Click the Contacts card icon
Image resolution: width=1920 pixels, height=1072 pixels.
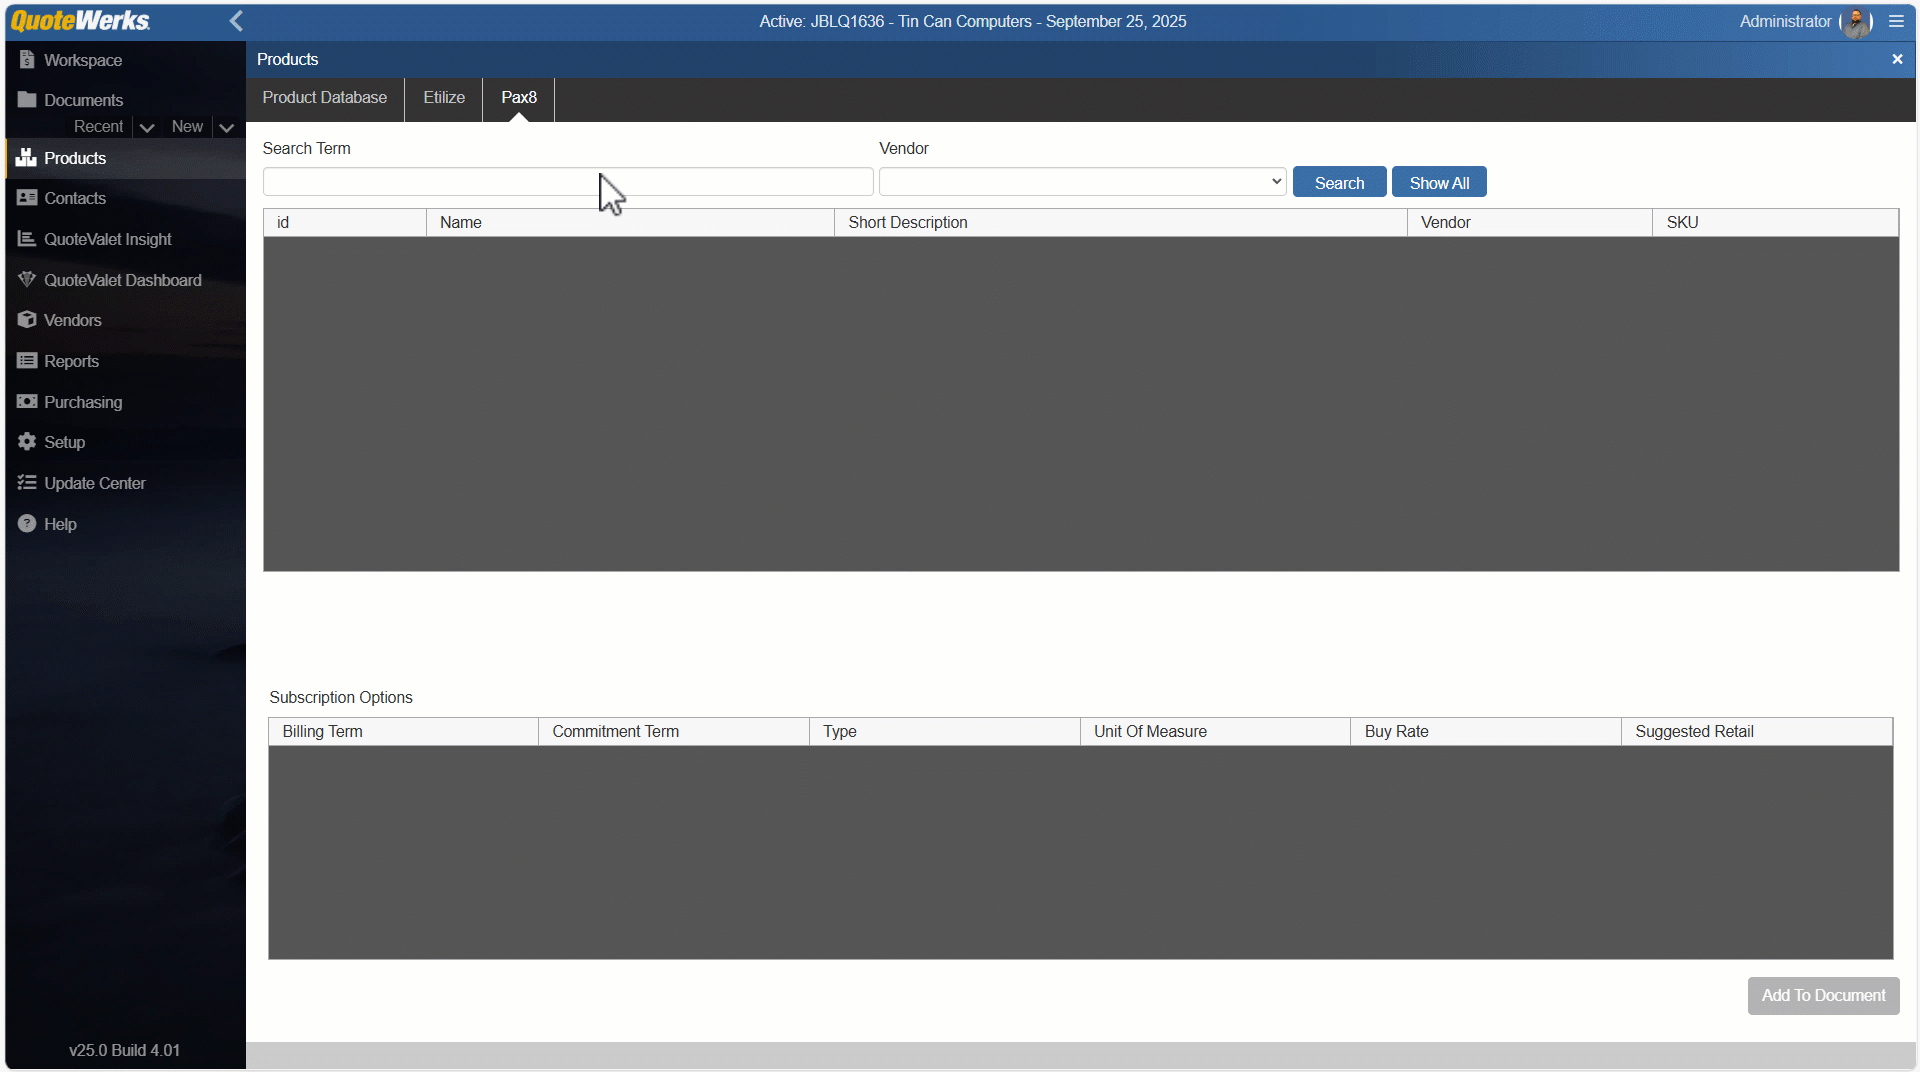[x=27, y=198]
